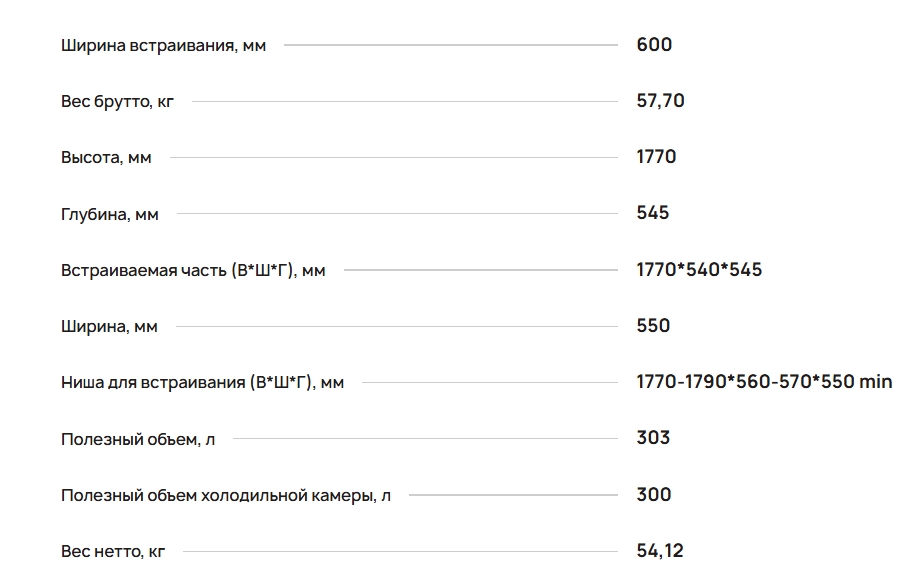Screen dimensions: 905x580
Task: Click the "Высота, мм" label
Action: [x=106, y=157]
